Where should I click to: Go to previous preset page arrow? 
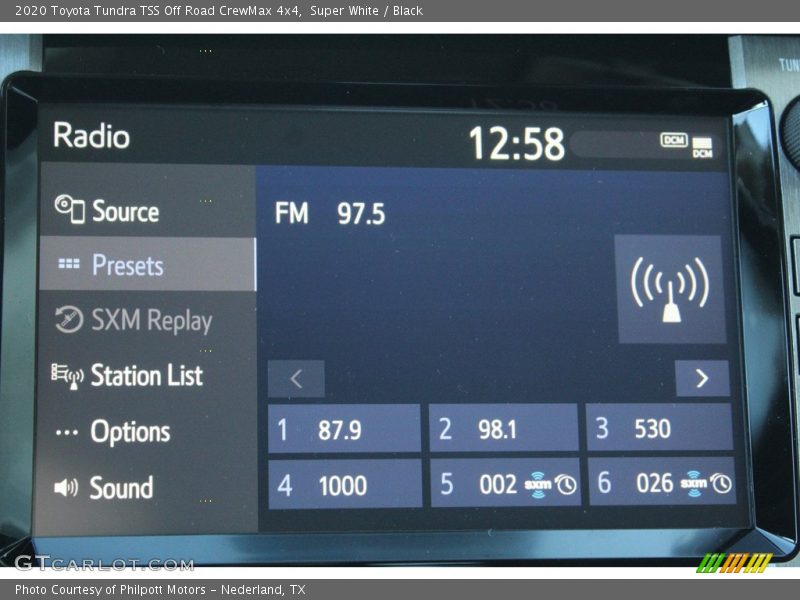click(x=296, y=379)
